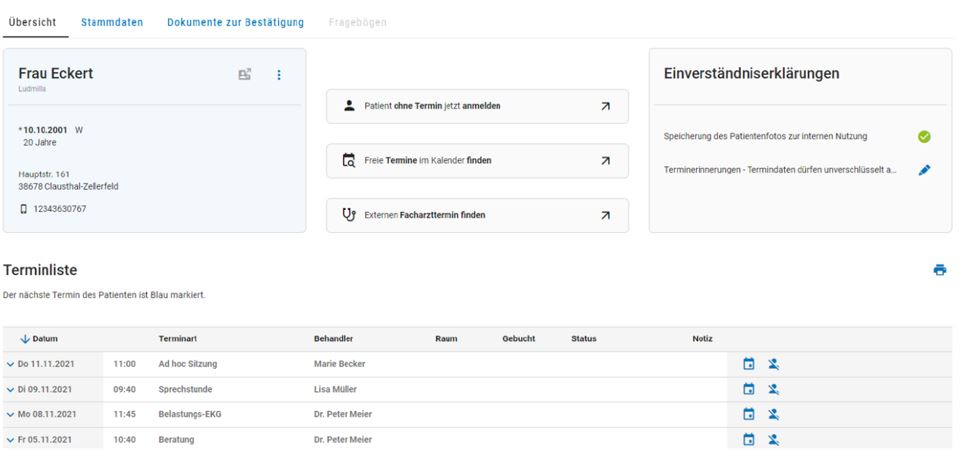Click cancel-patient icon for Beratung appointment
This screenshot has height=465, width=961.
(x=773, y=439)
